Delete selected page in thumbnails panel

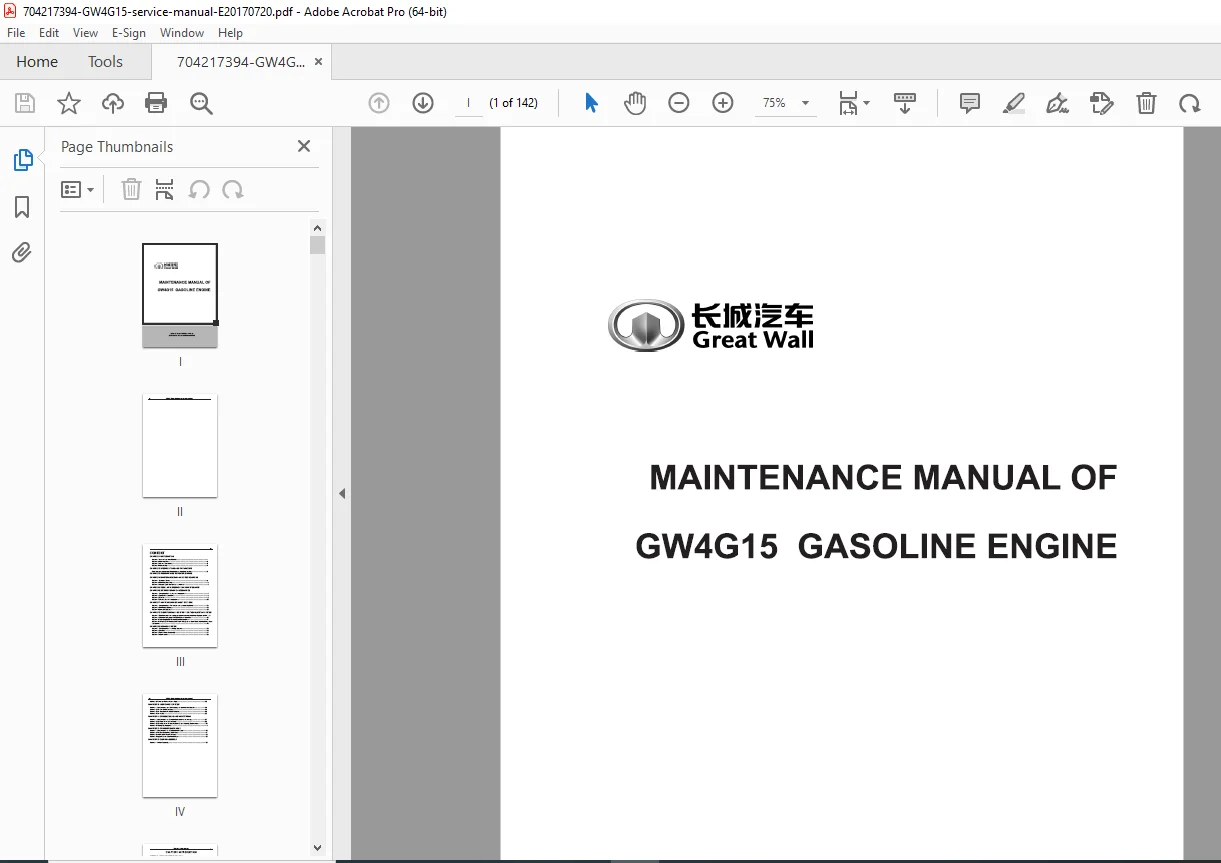click(131, 189)
